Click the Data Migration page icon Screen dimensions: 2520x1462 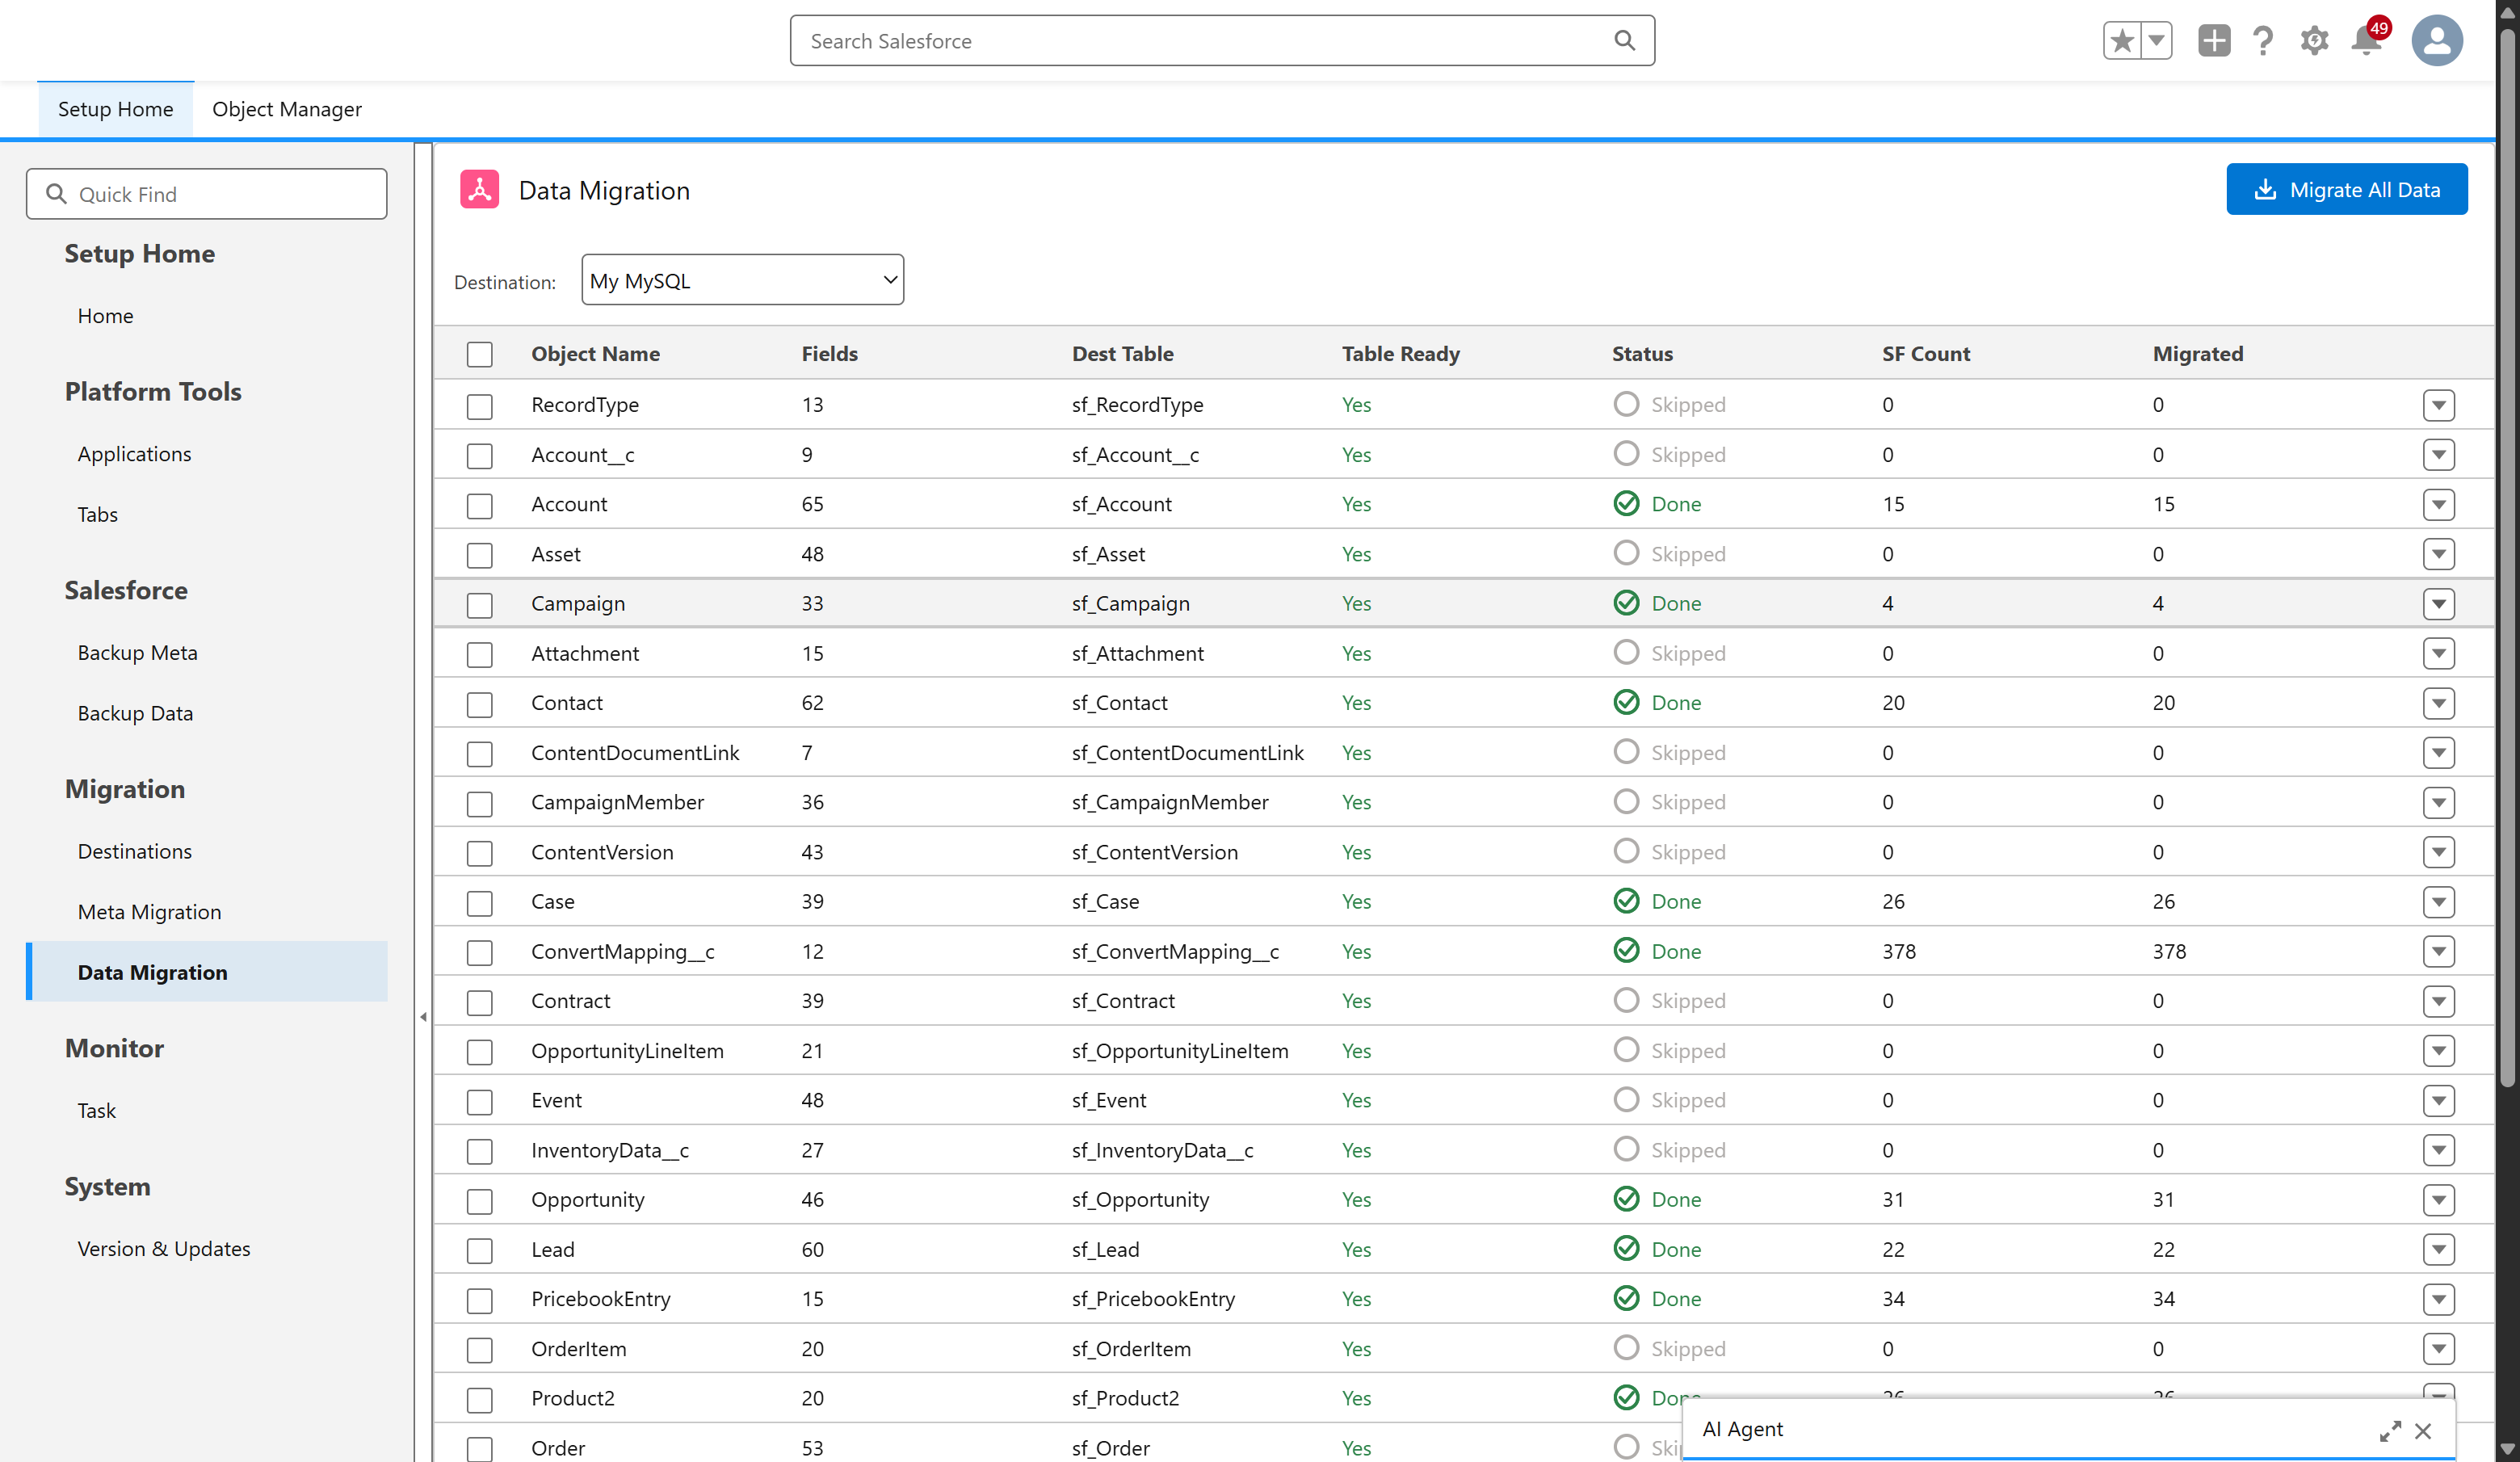point(480,189)
